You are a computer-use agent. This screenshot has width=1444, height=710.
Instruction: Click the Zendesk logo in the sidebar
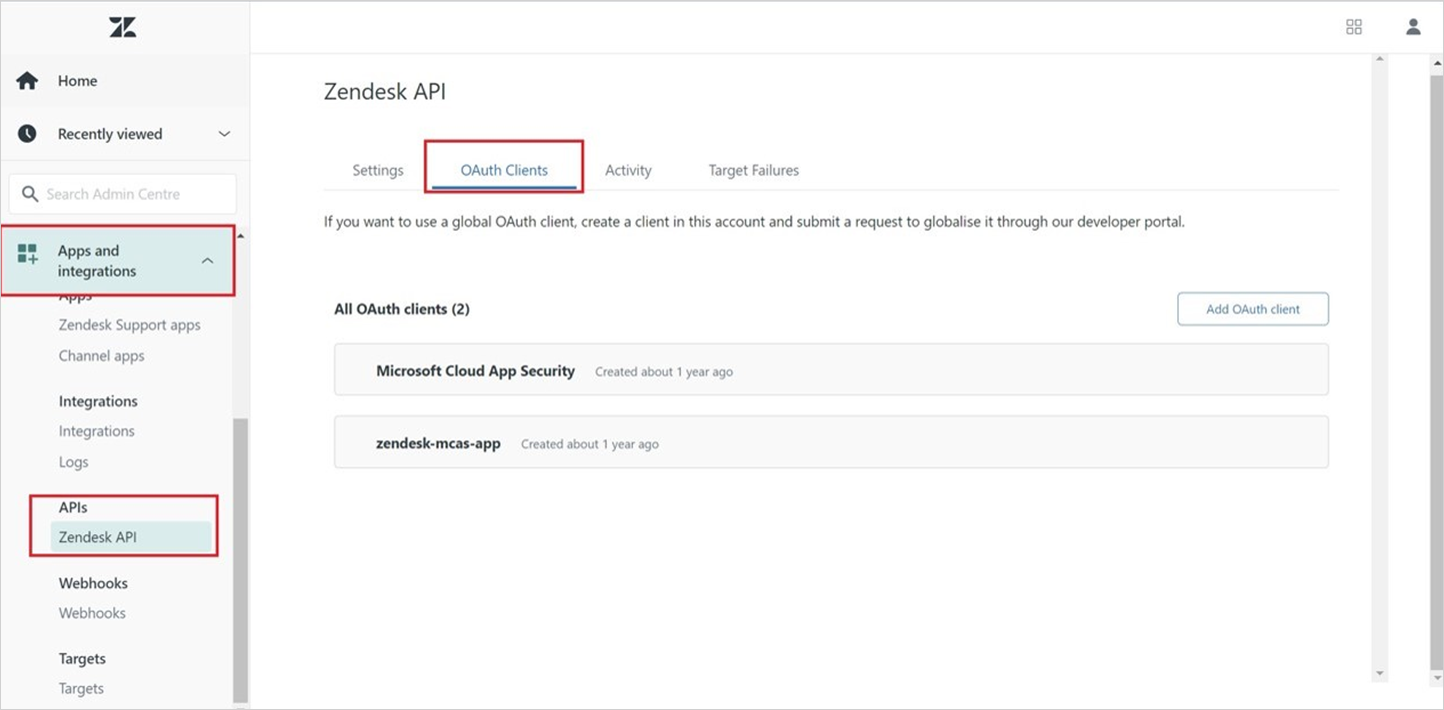[x=122, y=27]
